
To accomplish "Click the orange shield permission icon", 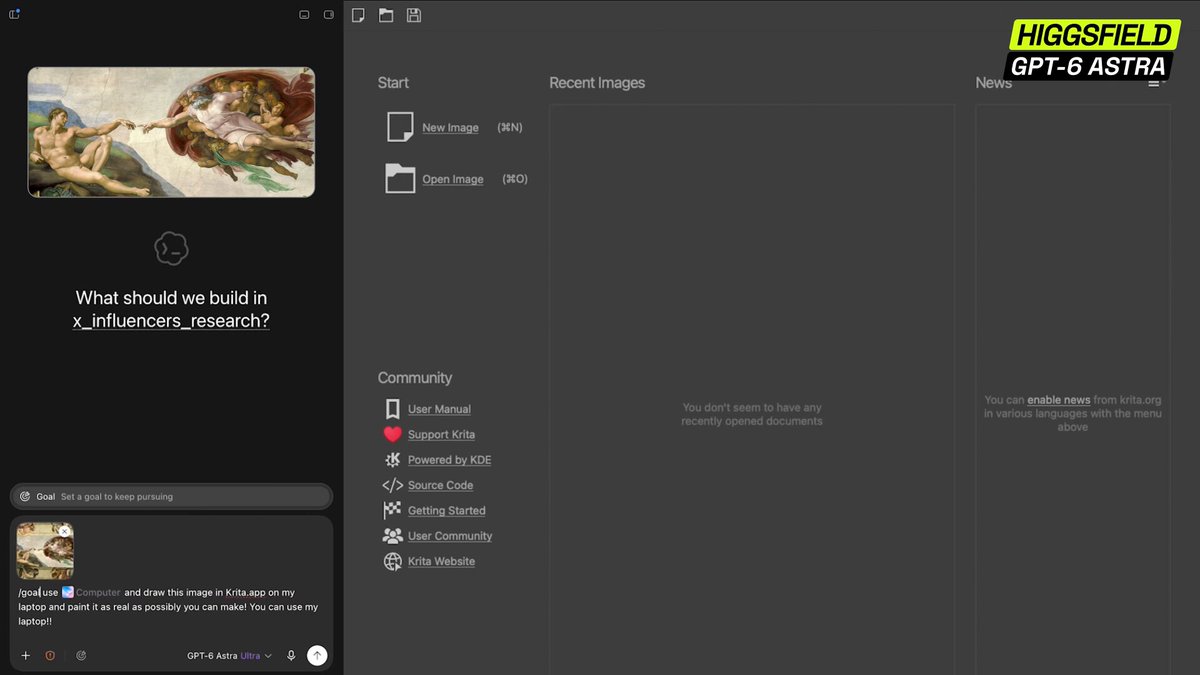I will [50, 656].
